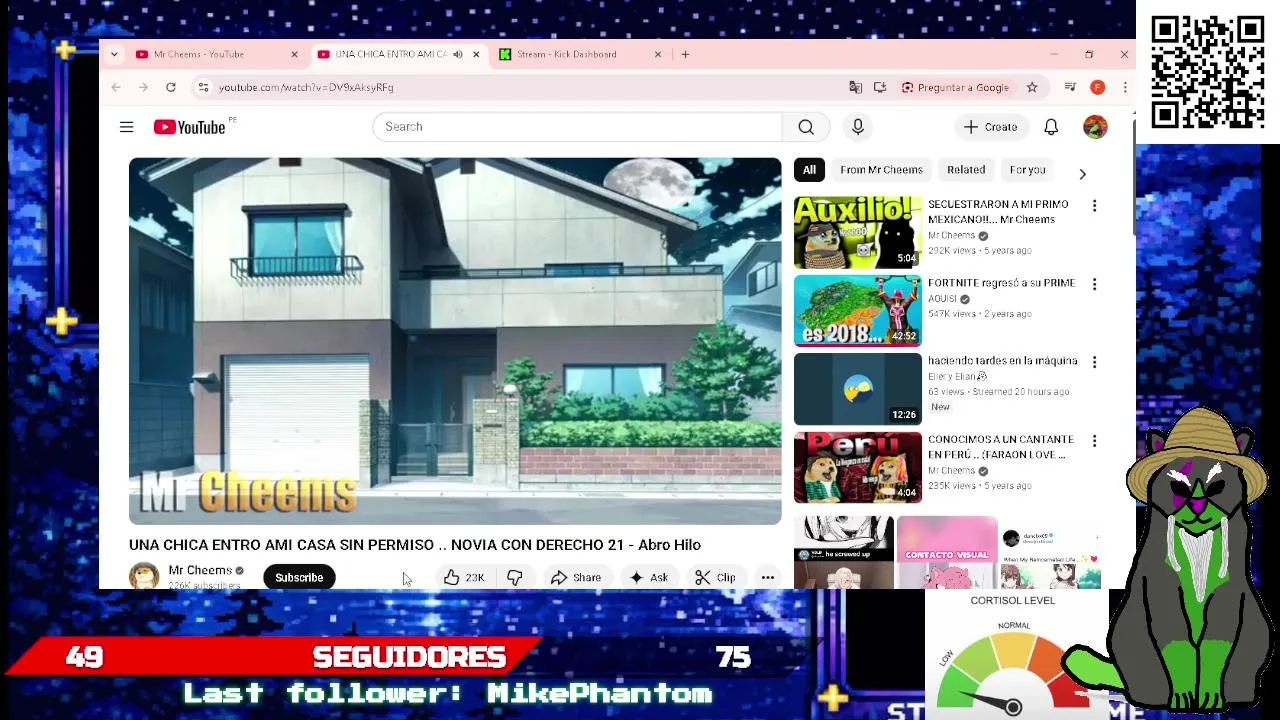Open YouTube notifications bell
1280x720 pixels.
point(1051,127)
